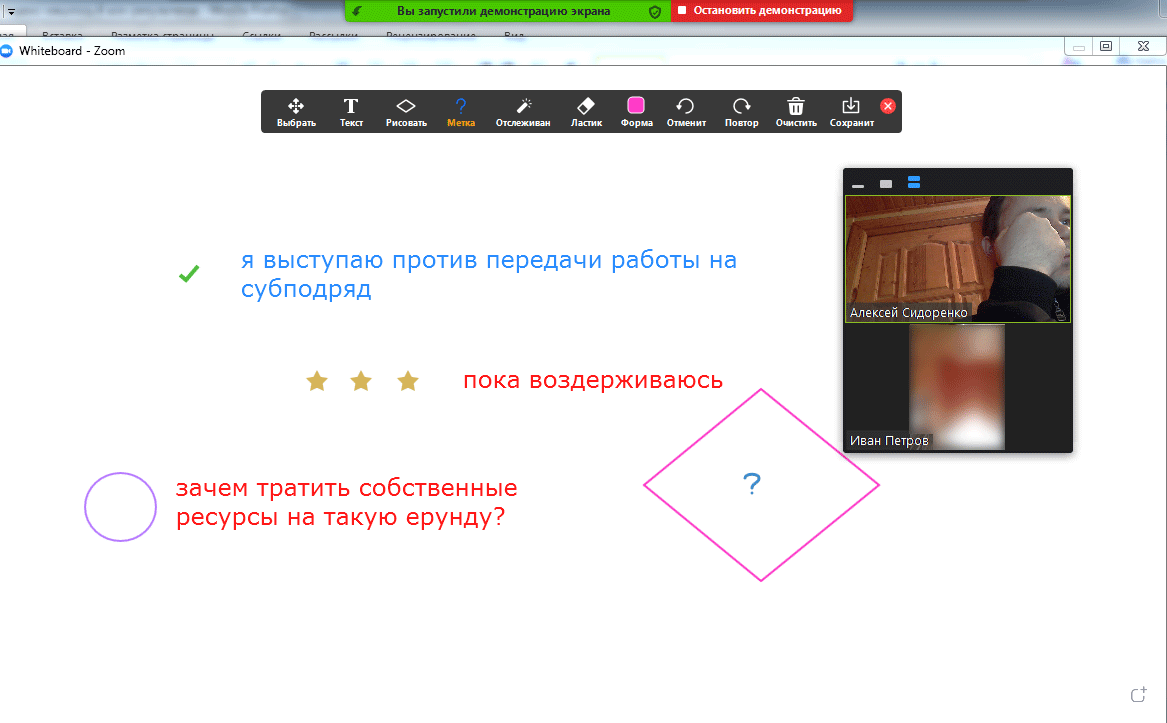Open the Рисовать draw tool
This screenshot has width=1167, height=723.
click(x=406, y=112)
